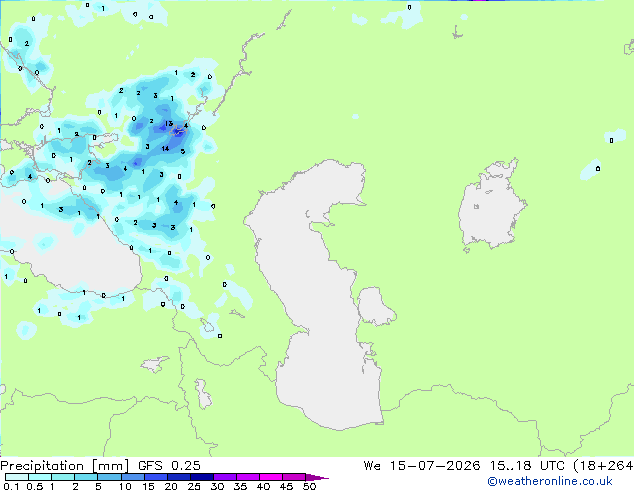The height and width of the screenshot is (490, 634).
Task: Select the 35 to 40 mm legend swatch
Action: 248,477
